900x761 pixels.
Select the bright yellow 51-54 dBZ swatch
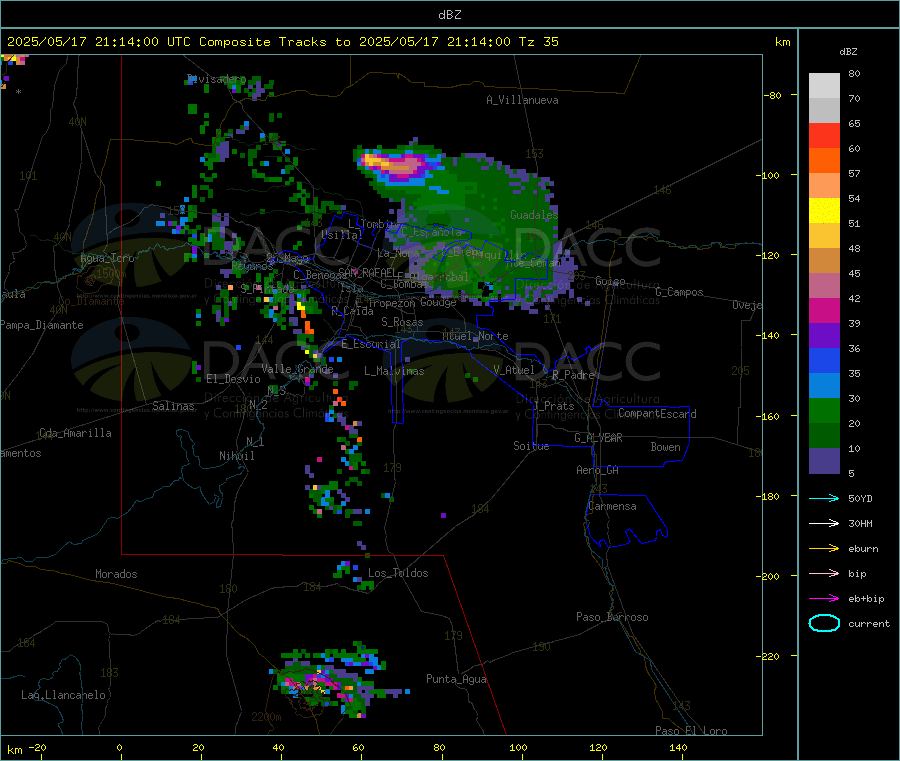(x=824, y=211)
